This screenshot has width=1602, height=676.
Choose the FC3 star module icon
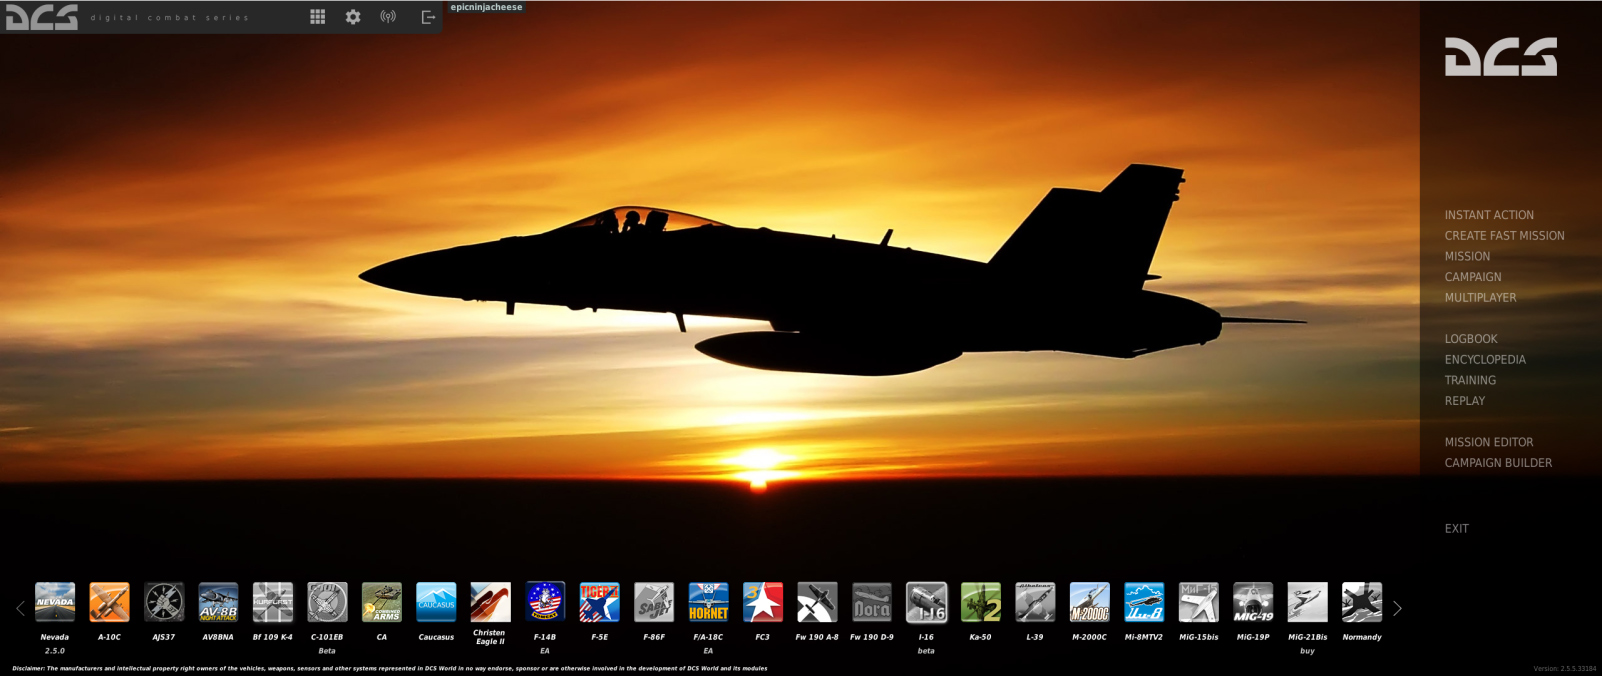[x=763, y=603]
